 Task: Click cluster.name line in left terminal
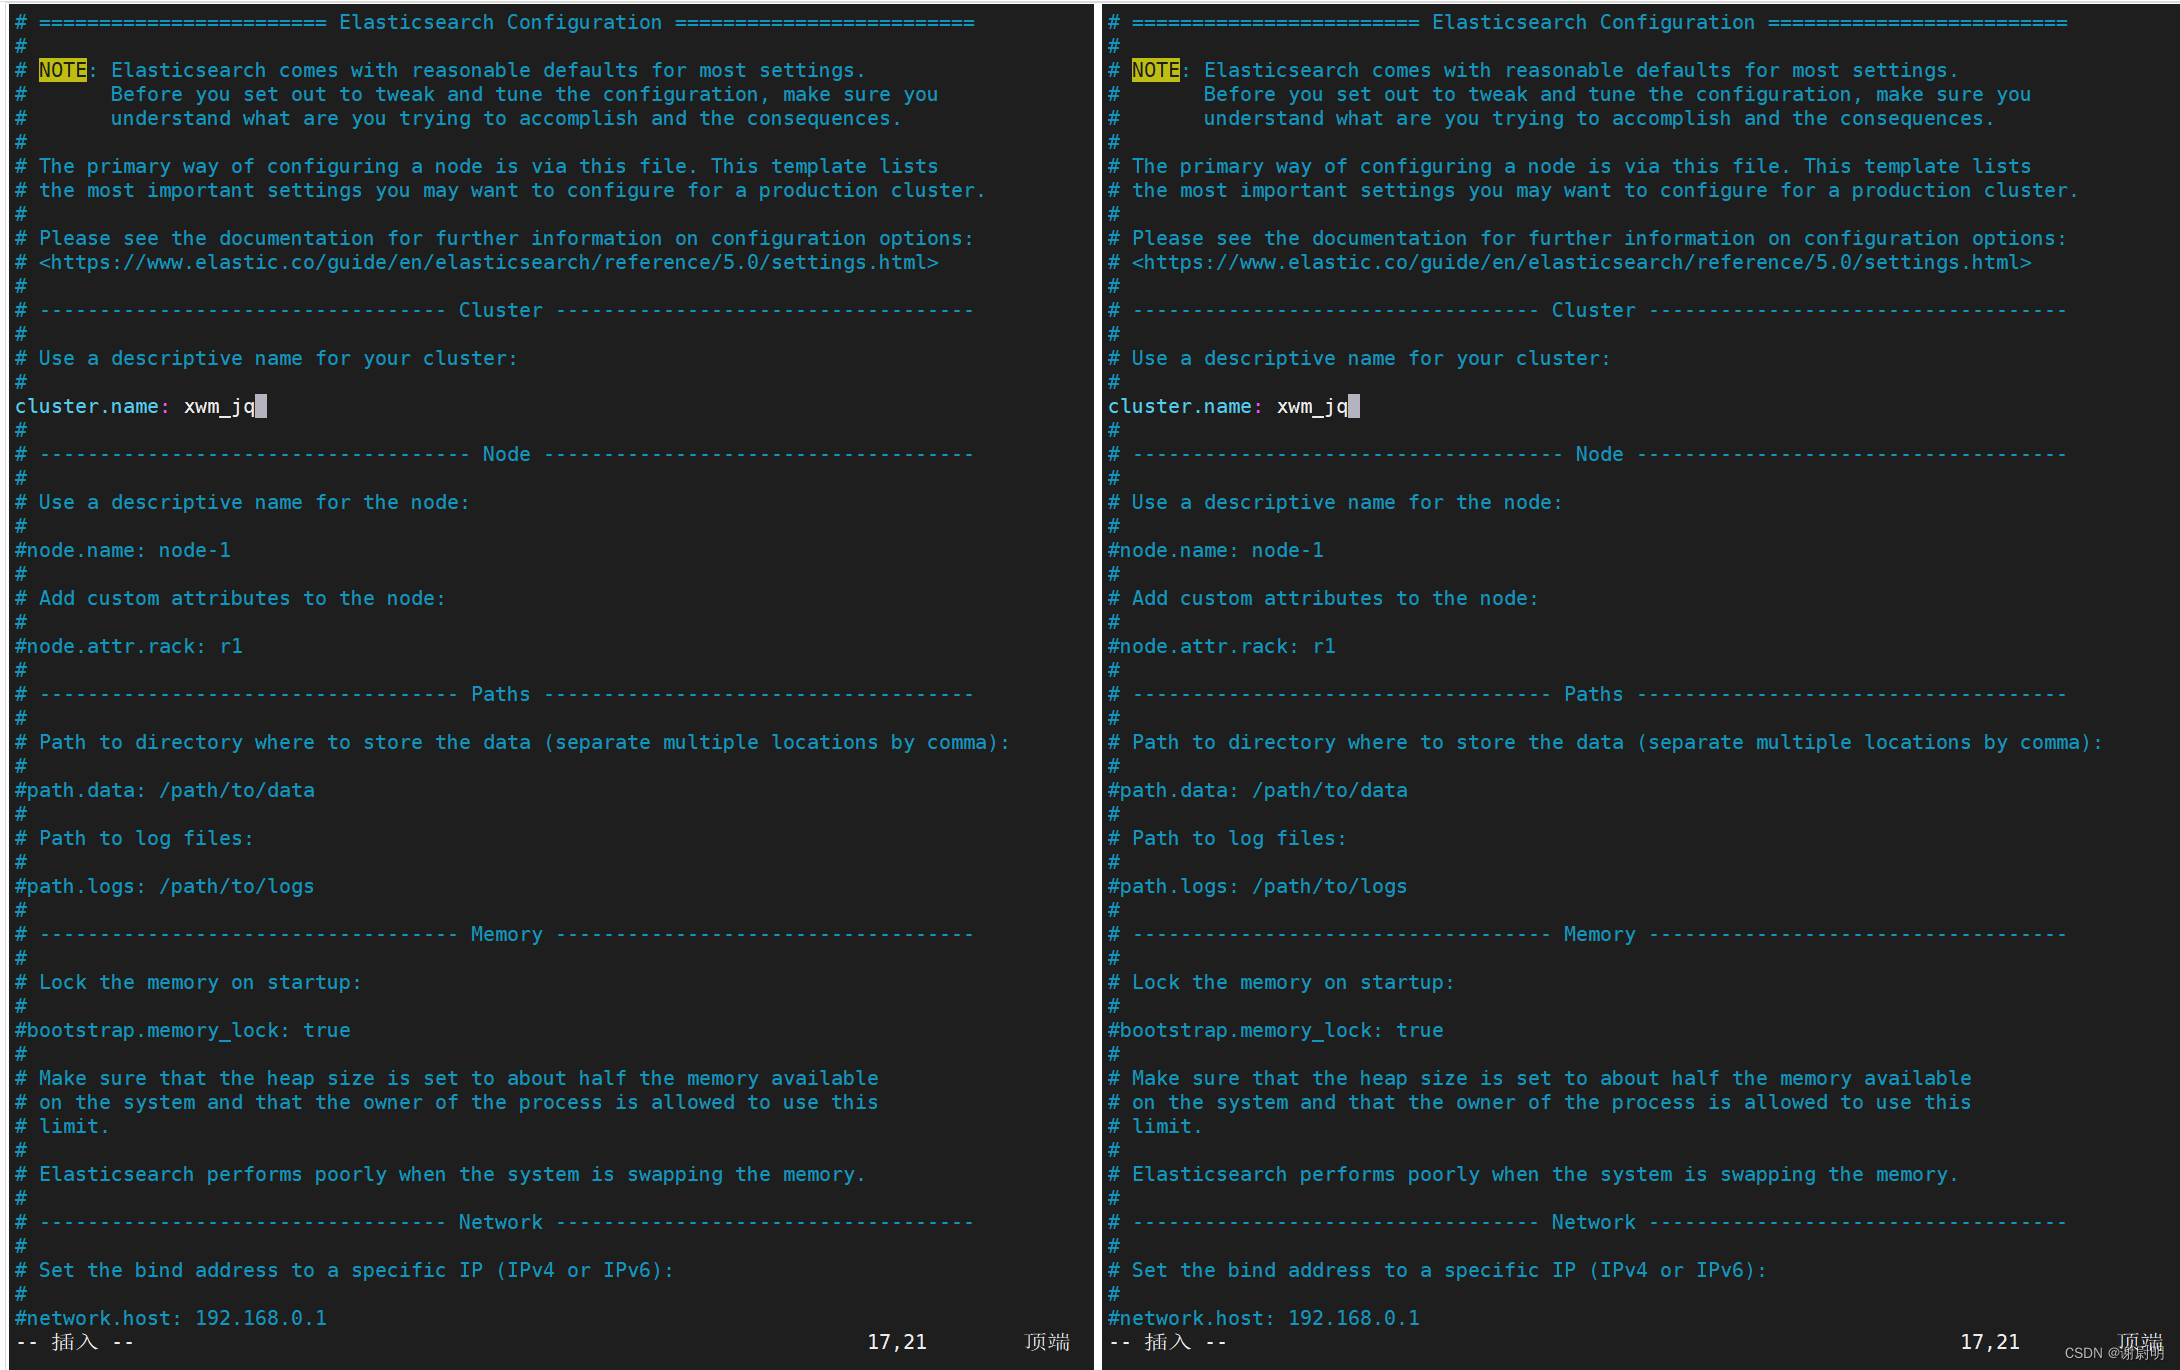(141, 406)
